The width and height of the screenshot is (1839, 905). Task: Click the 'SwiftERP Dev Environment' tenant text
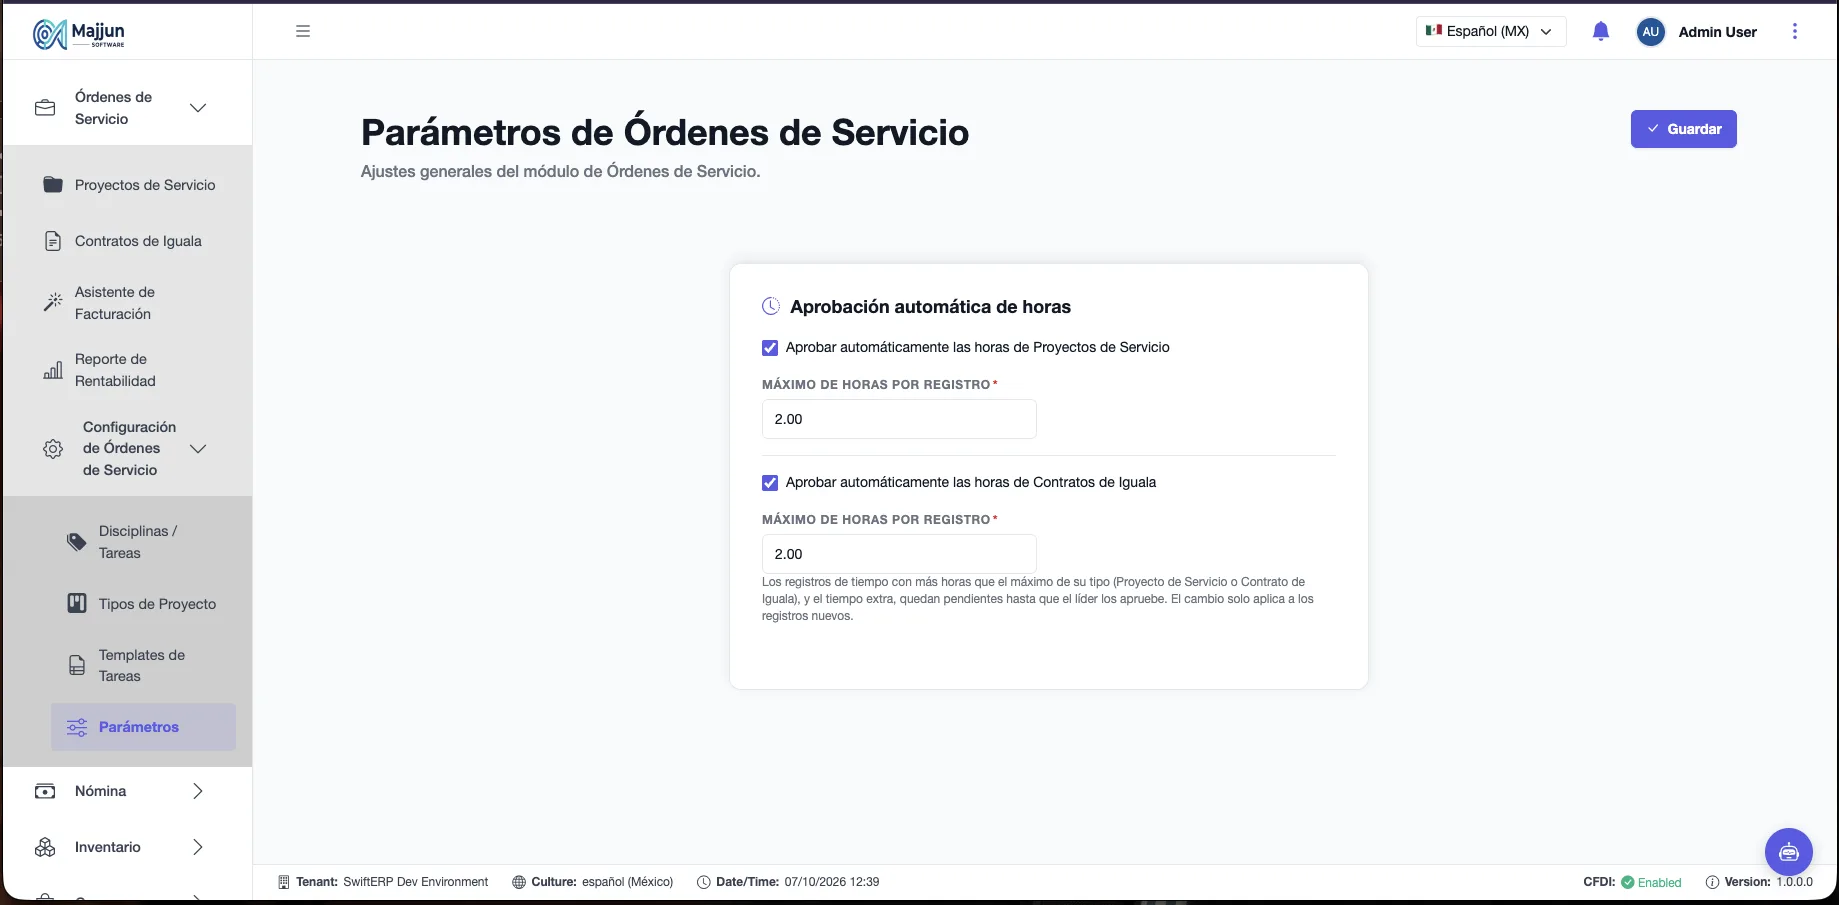pyautogui.click(x=415, y=882)
